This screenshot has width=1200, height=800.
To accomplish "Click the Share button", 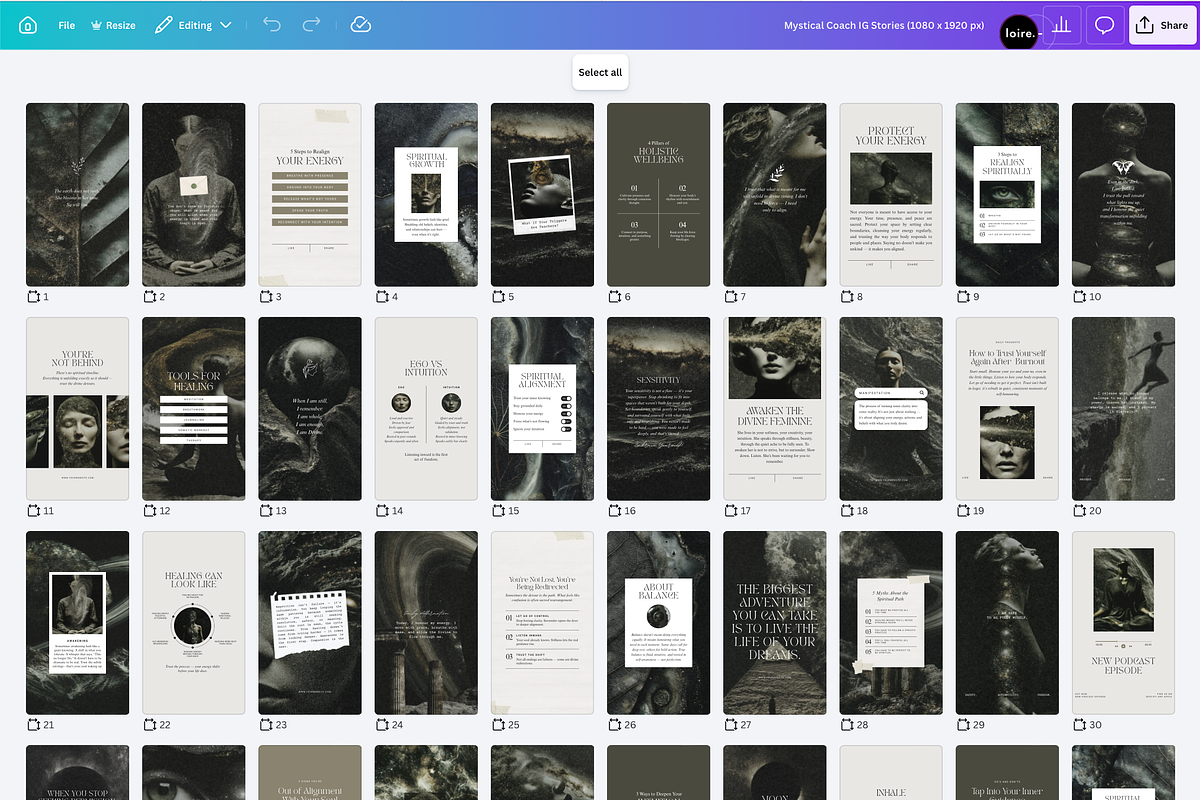I will click(x=1164, y=25).
